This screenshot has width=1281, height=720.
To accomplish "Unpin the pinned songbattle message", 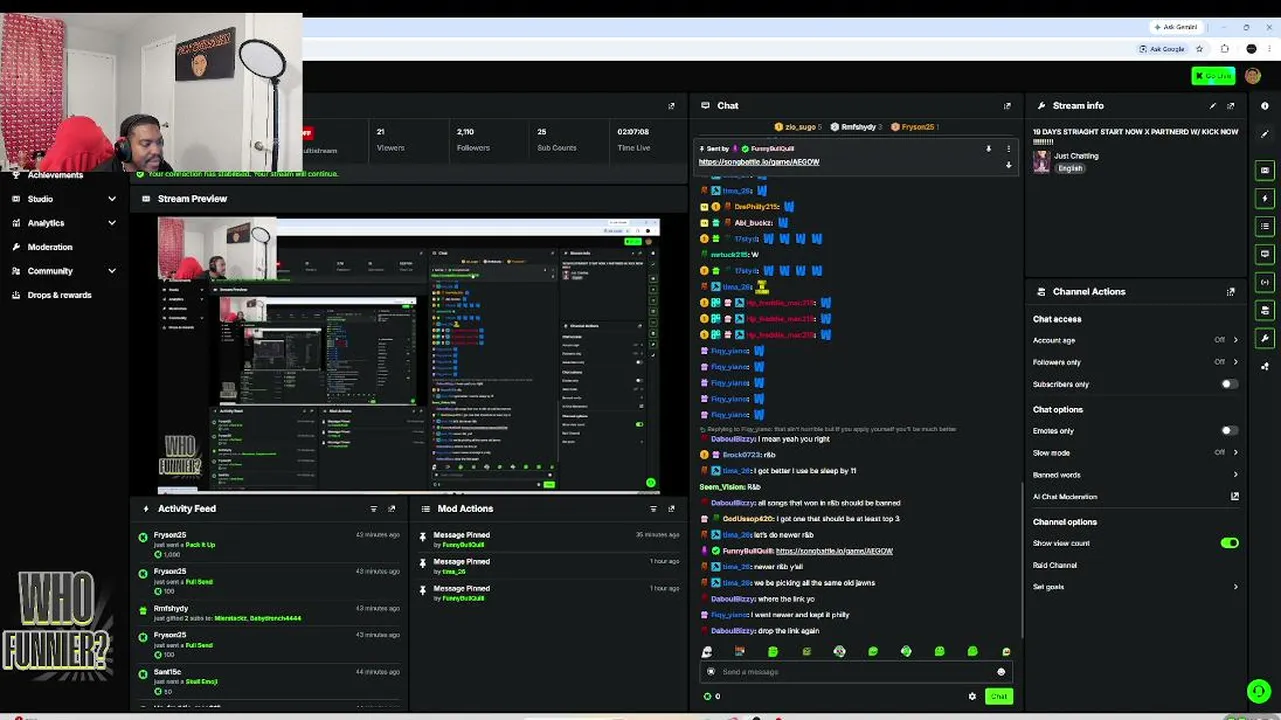I will coord(988,149).
